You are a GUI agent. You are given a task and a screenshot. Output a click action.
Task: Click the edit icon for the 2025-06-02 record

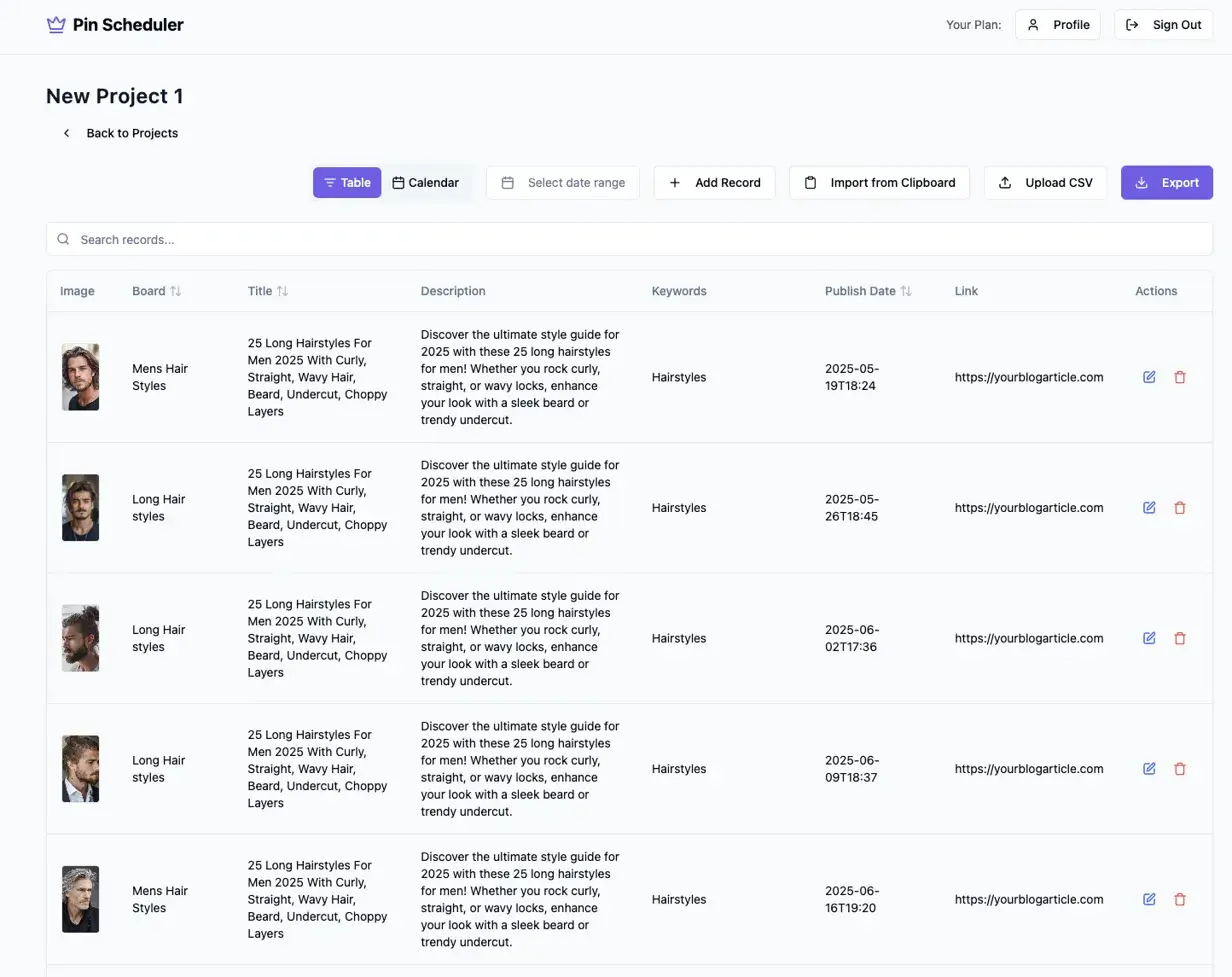click(x=1149, y=638)
